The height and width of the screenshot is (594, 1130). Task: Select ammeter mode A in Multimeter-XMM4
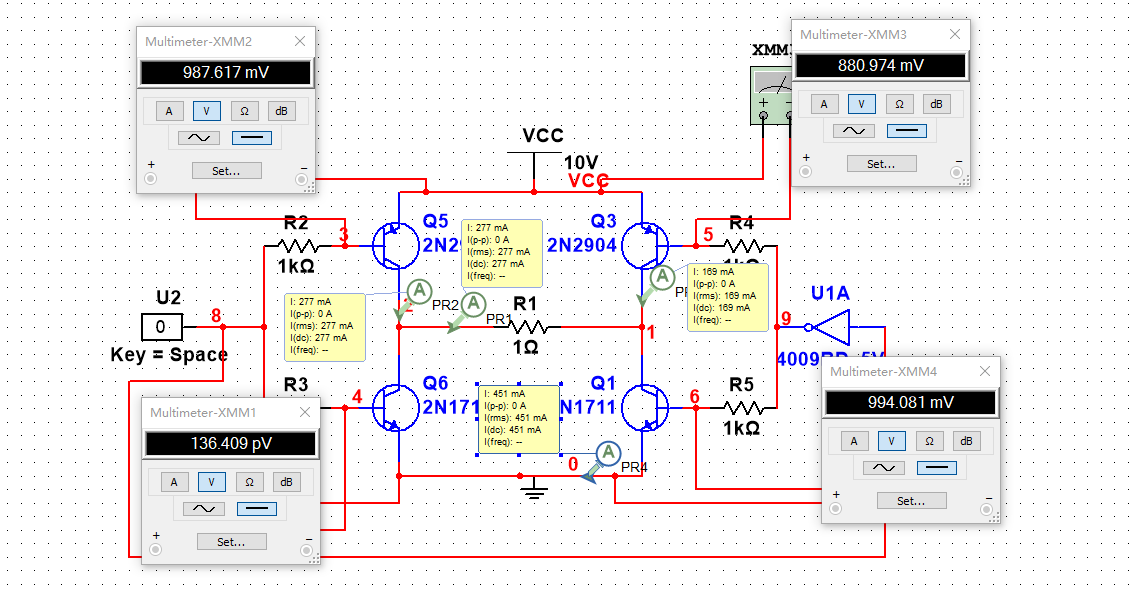click(855, 441)
